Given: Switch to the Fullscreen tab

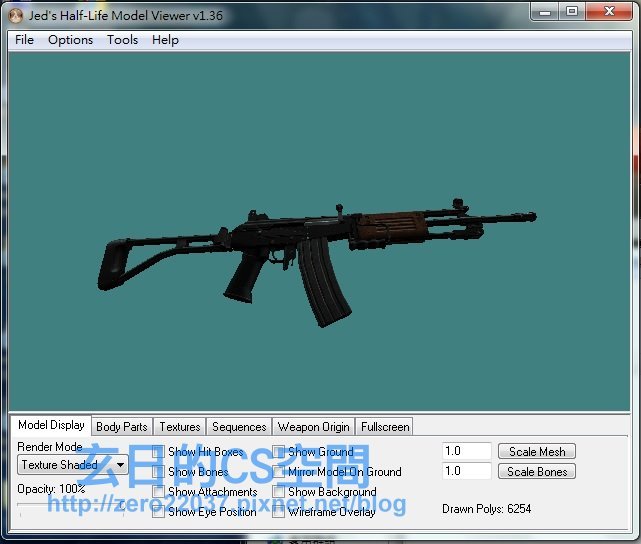Looking at the screenshot, I should point(385,427).
